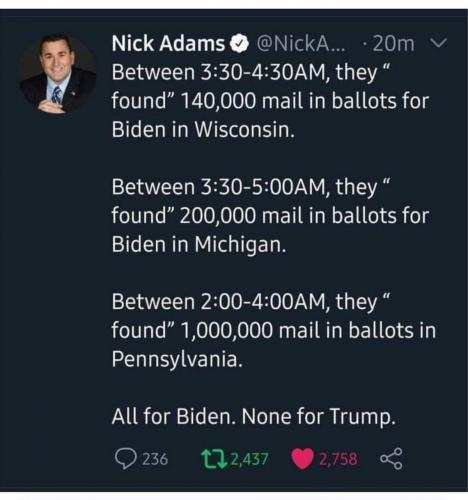
Task: Open the share icon on the tweet
Action: click(391, 459)
